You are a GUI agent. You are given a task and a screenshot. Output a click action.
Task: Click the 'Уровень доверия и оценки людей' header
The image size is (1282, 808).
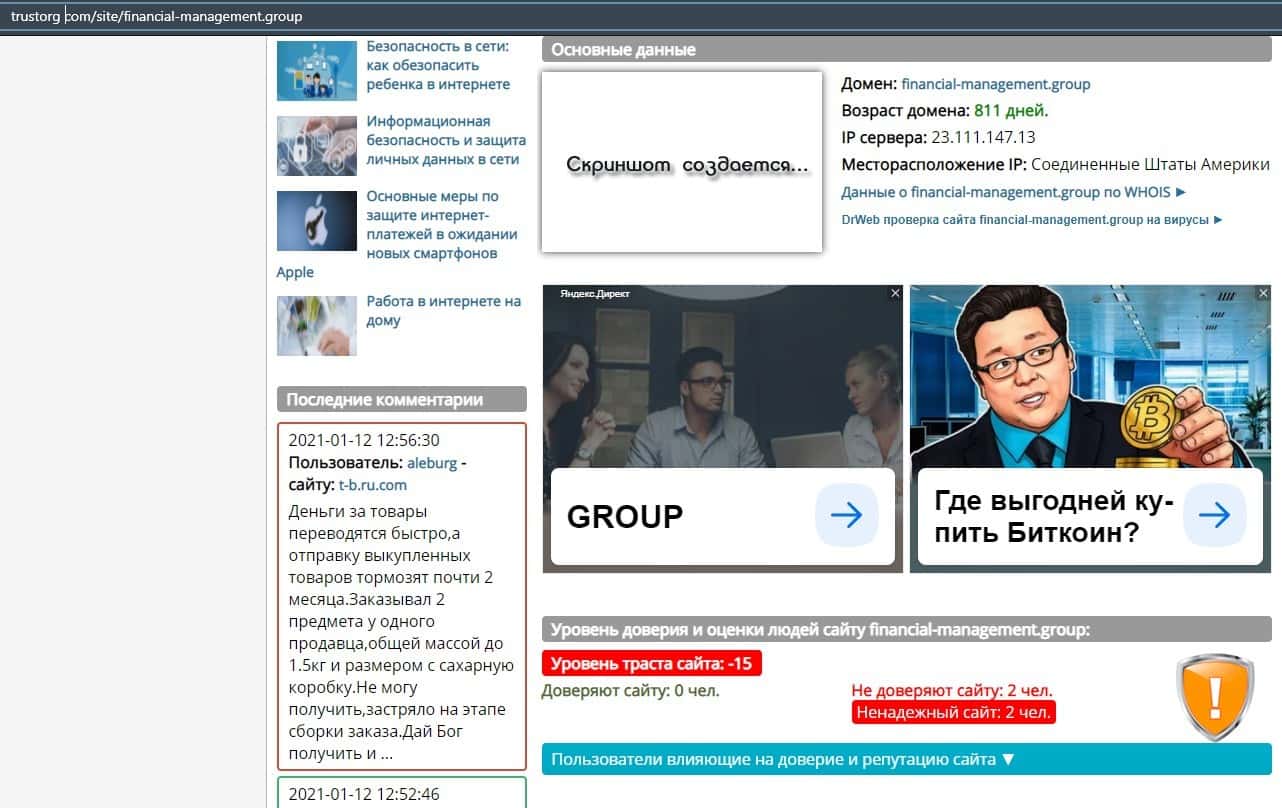[907, 629]
